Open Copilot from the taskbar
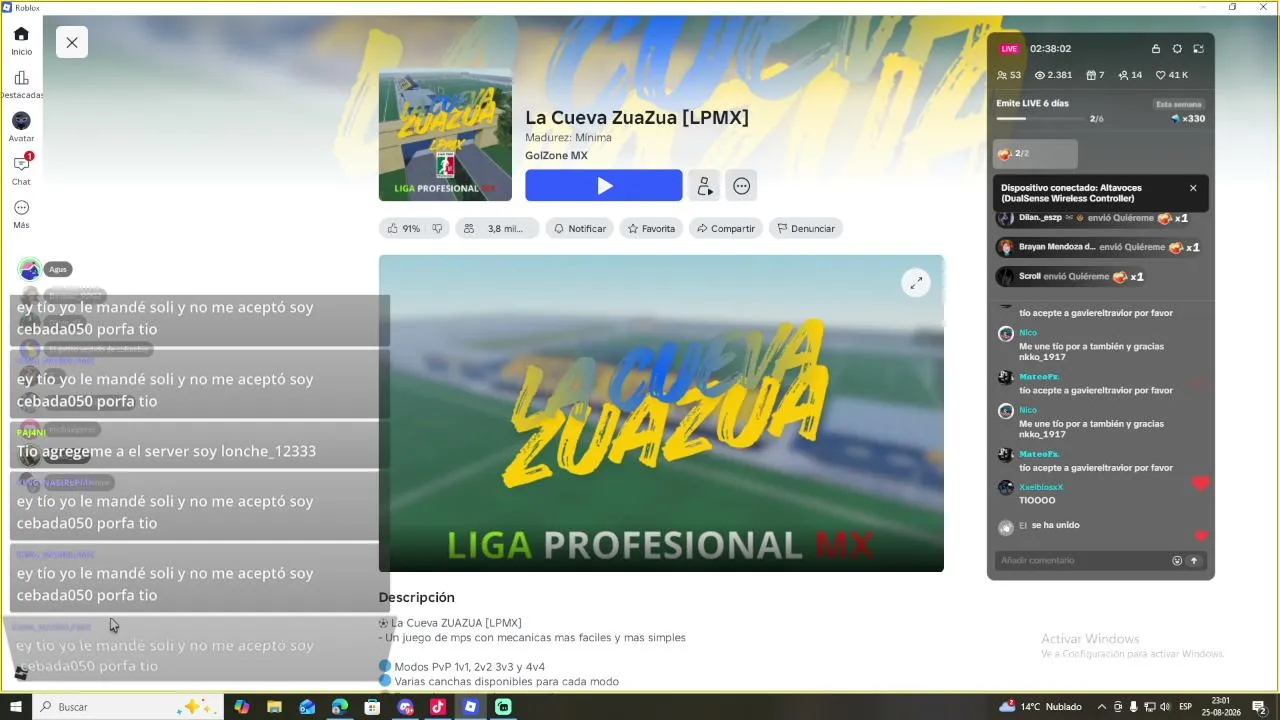This screenshot has width=1280, height=720. tap(241, 707)
